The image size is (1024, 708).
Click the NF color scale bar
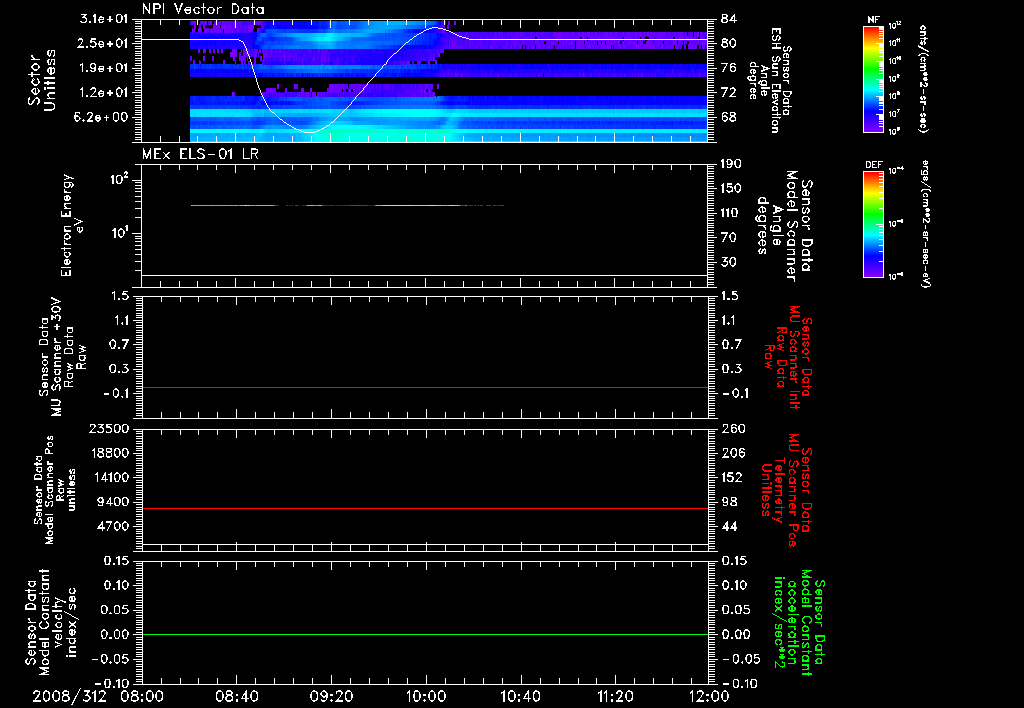(873, 78)
